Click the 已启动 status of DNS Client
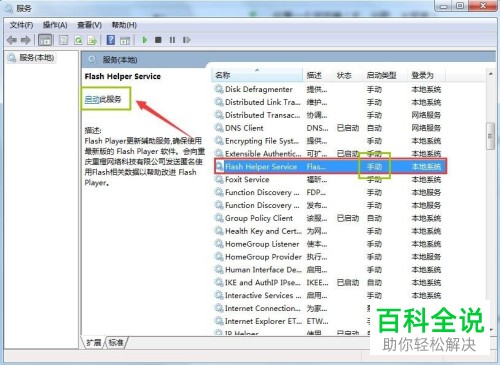The height and width of the screenshot is (365, 500). [x=348, y=128]
